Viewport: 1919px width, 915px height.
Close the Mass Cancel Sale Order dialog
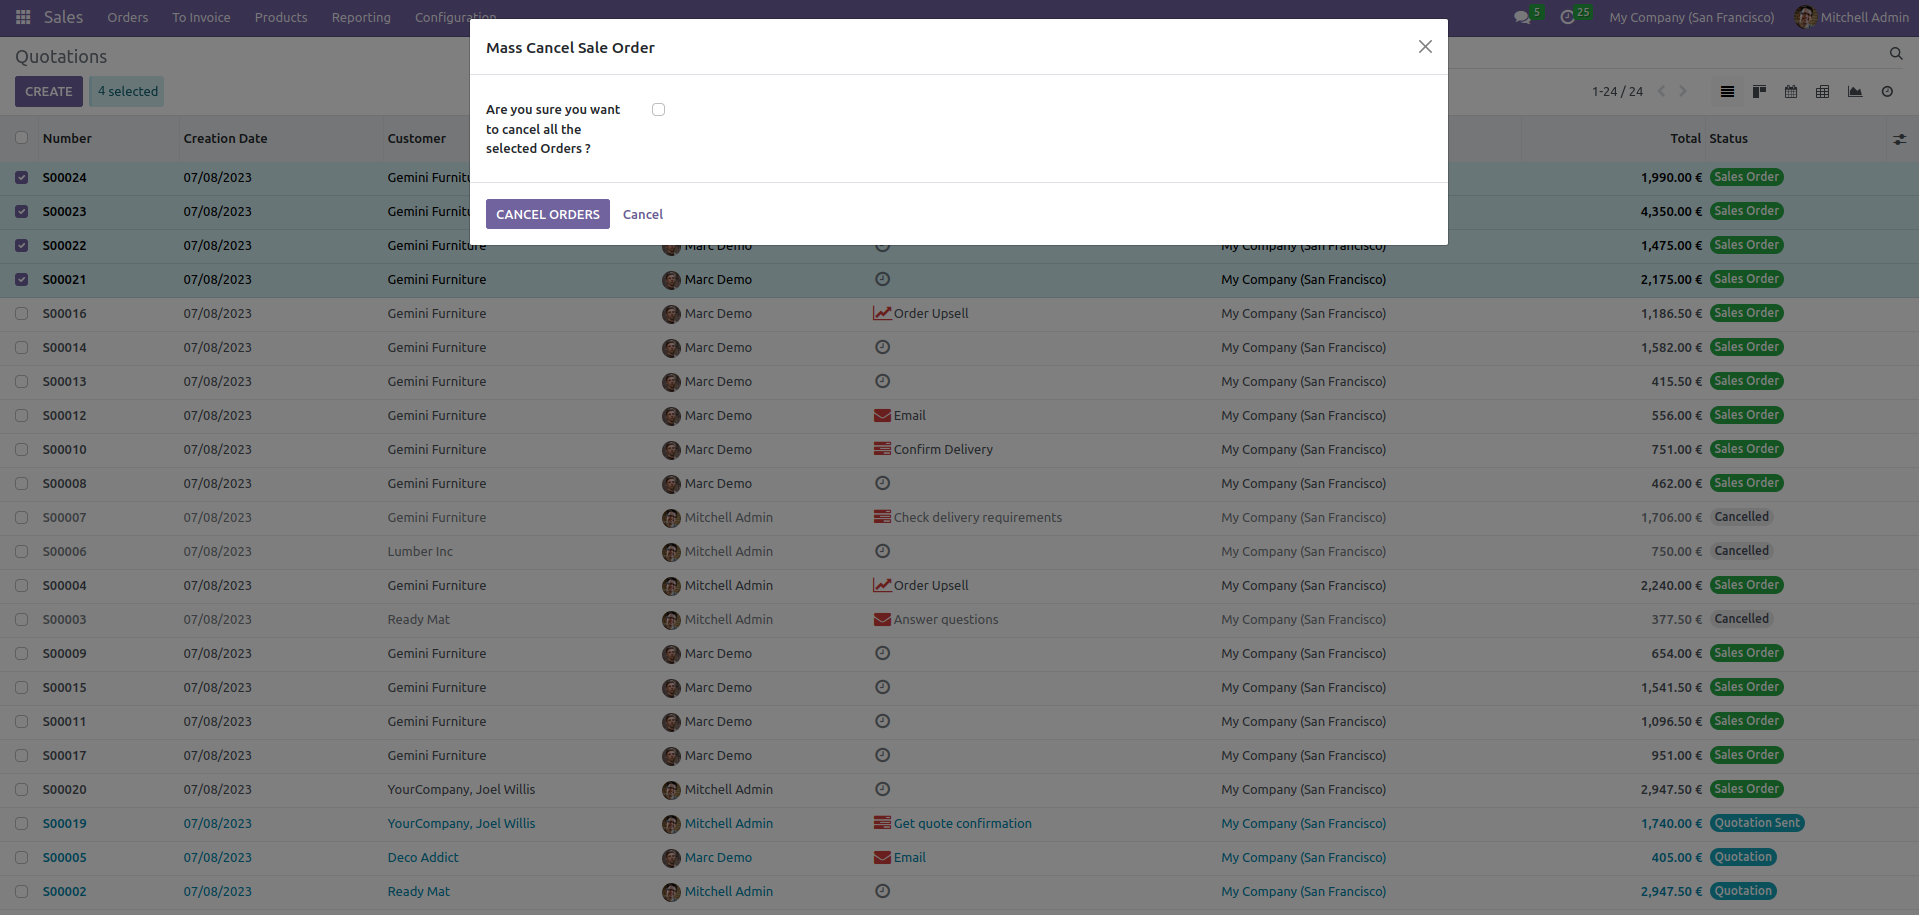[x=1425, y=47]
